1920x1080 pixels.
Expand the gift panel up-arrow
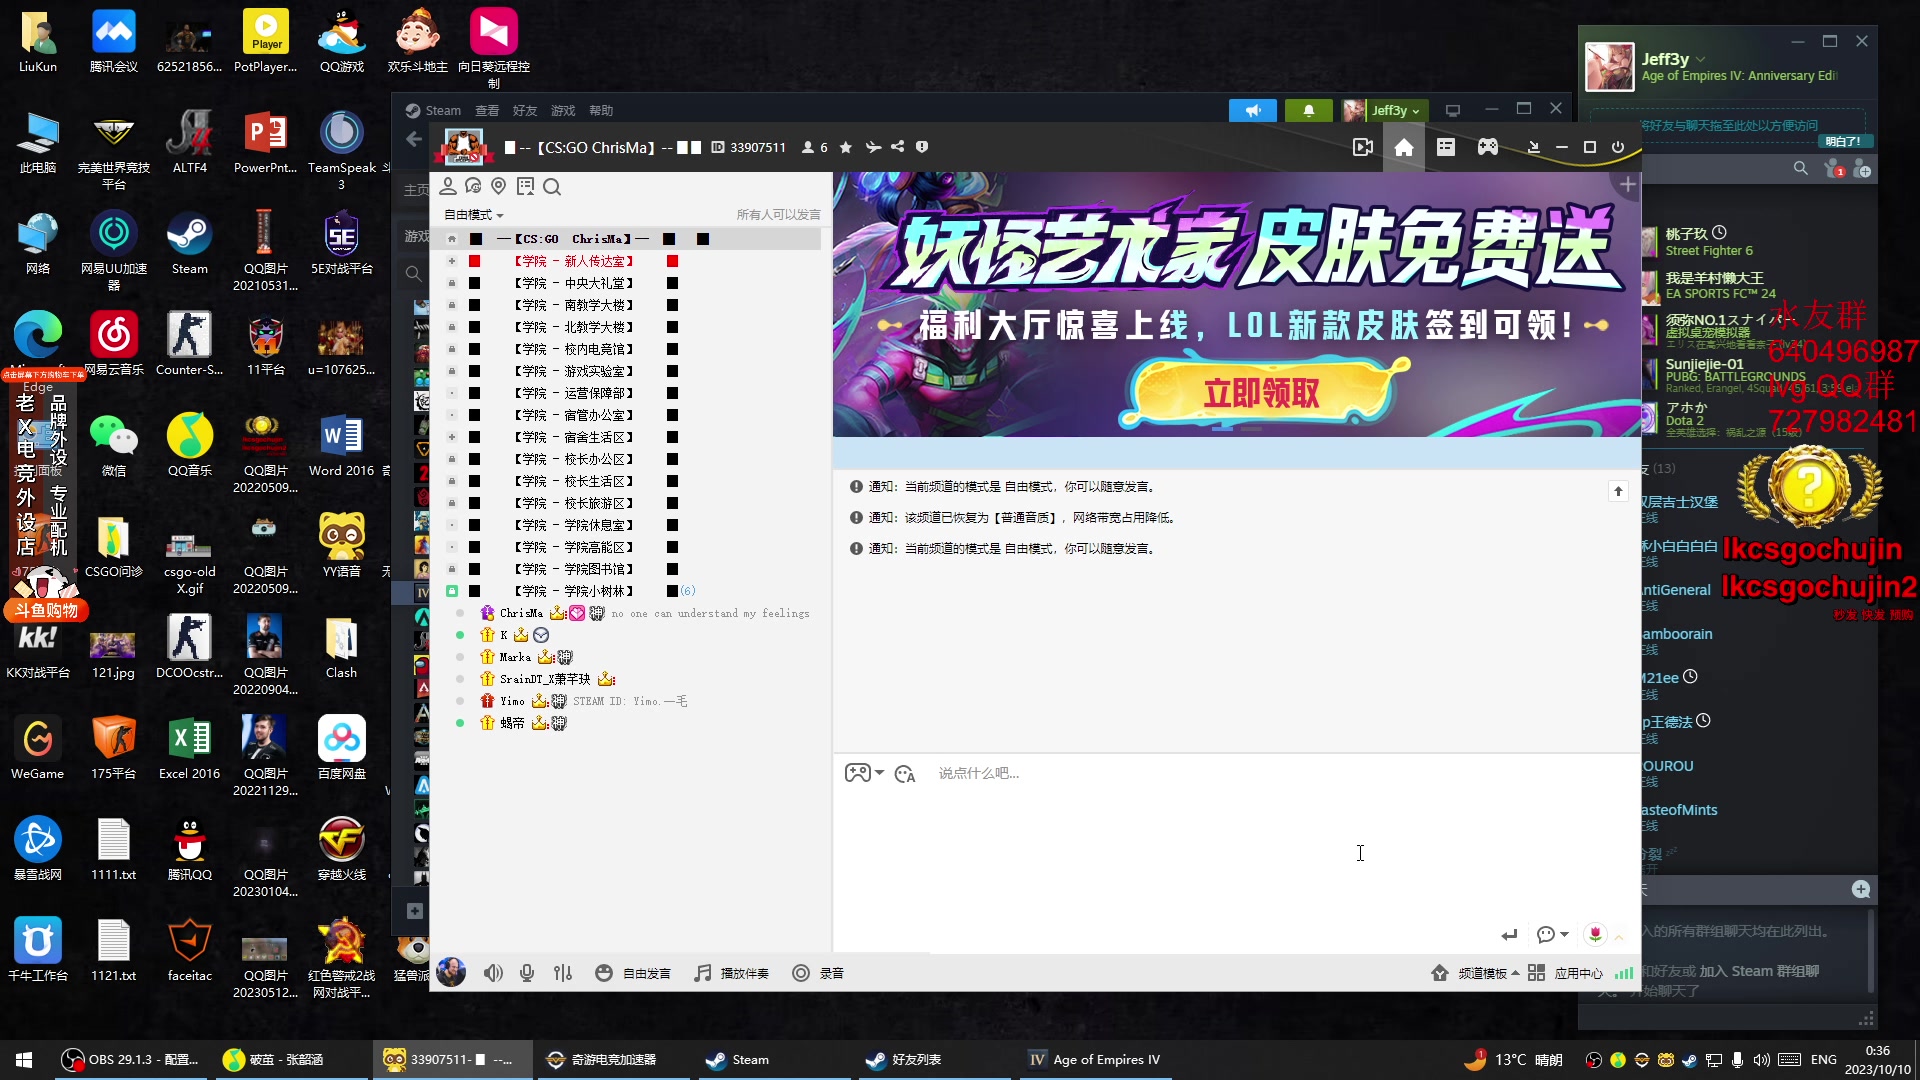point(1619,936)
